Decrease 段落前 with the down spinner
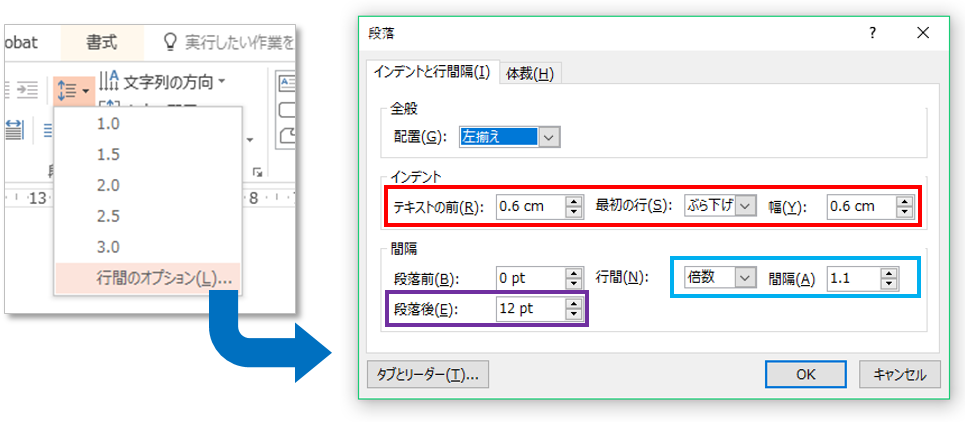965x422 pixels. tap(574, 284)
